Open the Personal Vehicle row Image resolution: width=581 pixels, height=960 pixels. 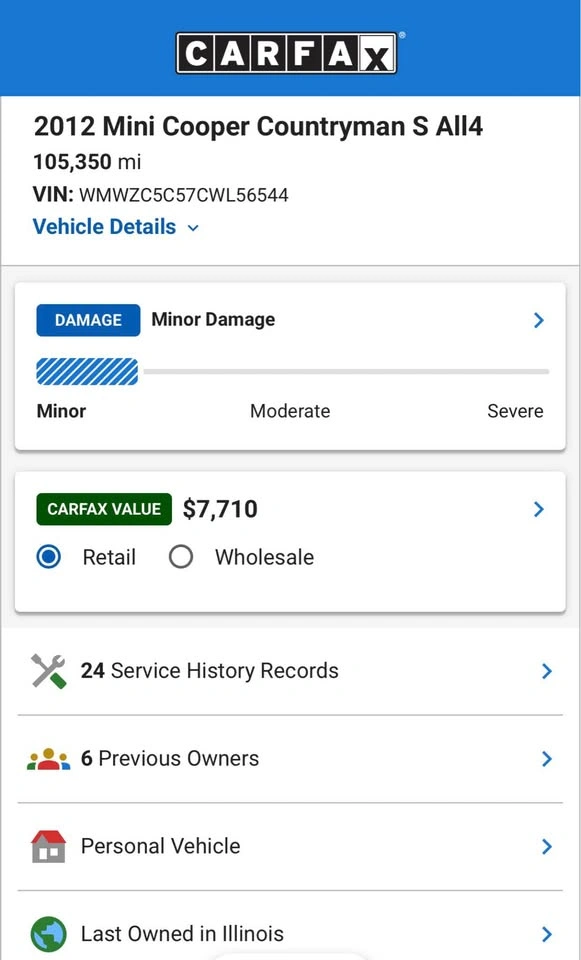[x=290, y=847]
